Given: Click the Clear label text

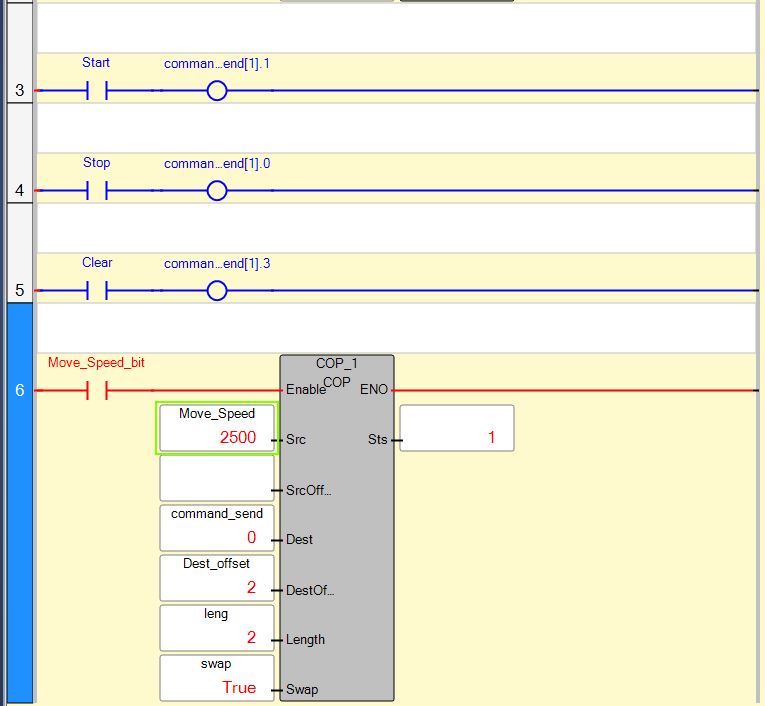Looking at the screenshot, I should (x=97, y=262).
